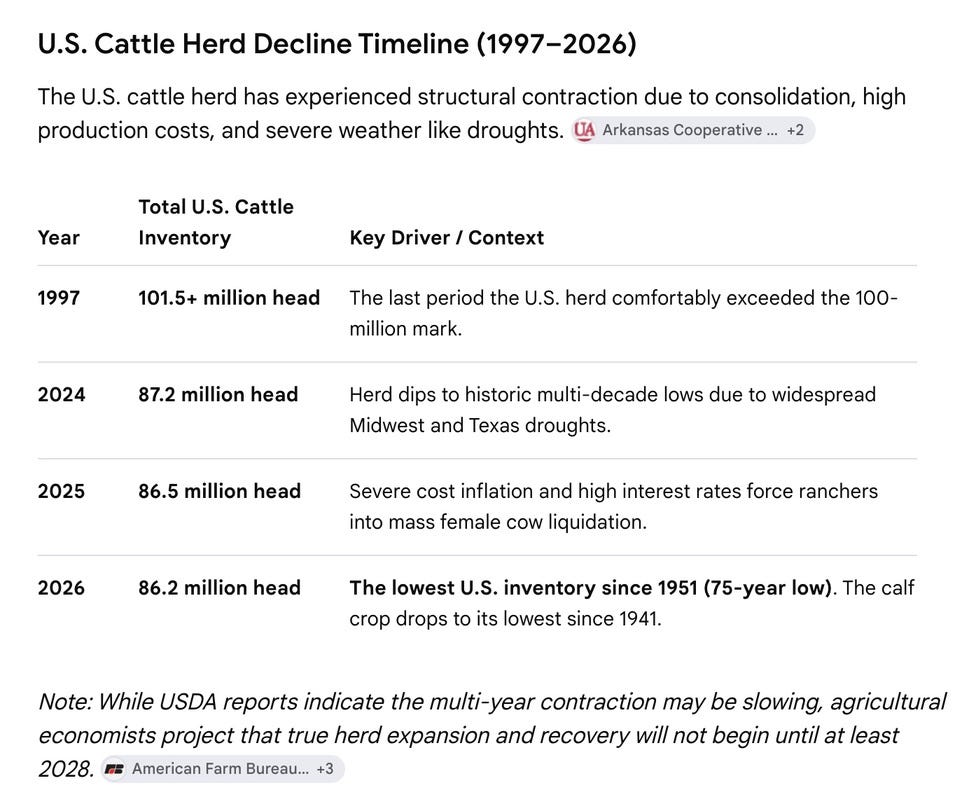This screenshot has width=976, height=804.
Task: Select the Year column header
Action: click(59, 238)
